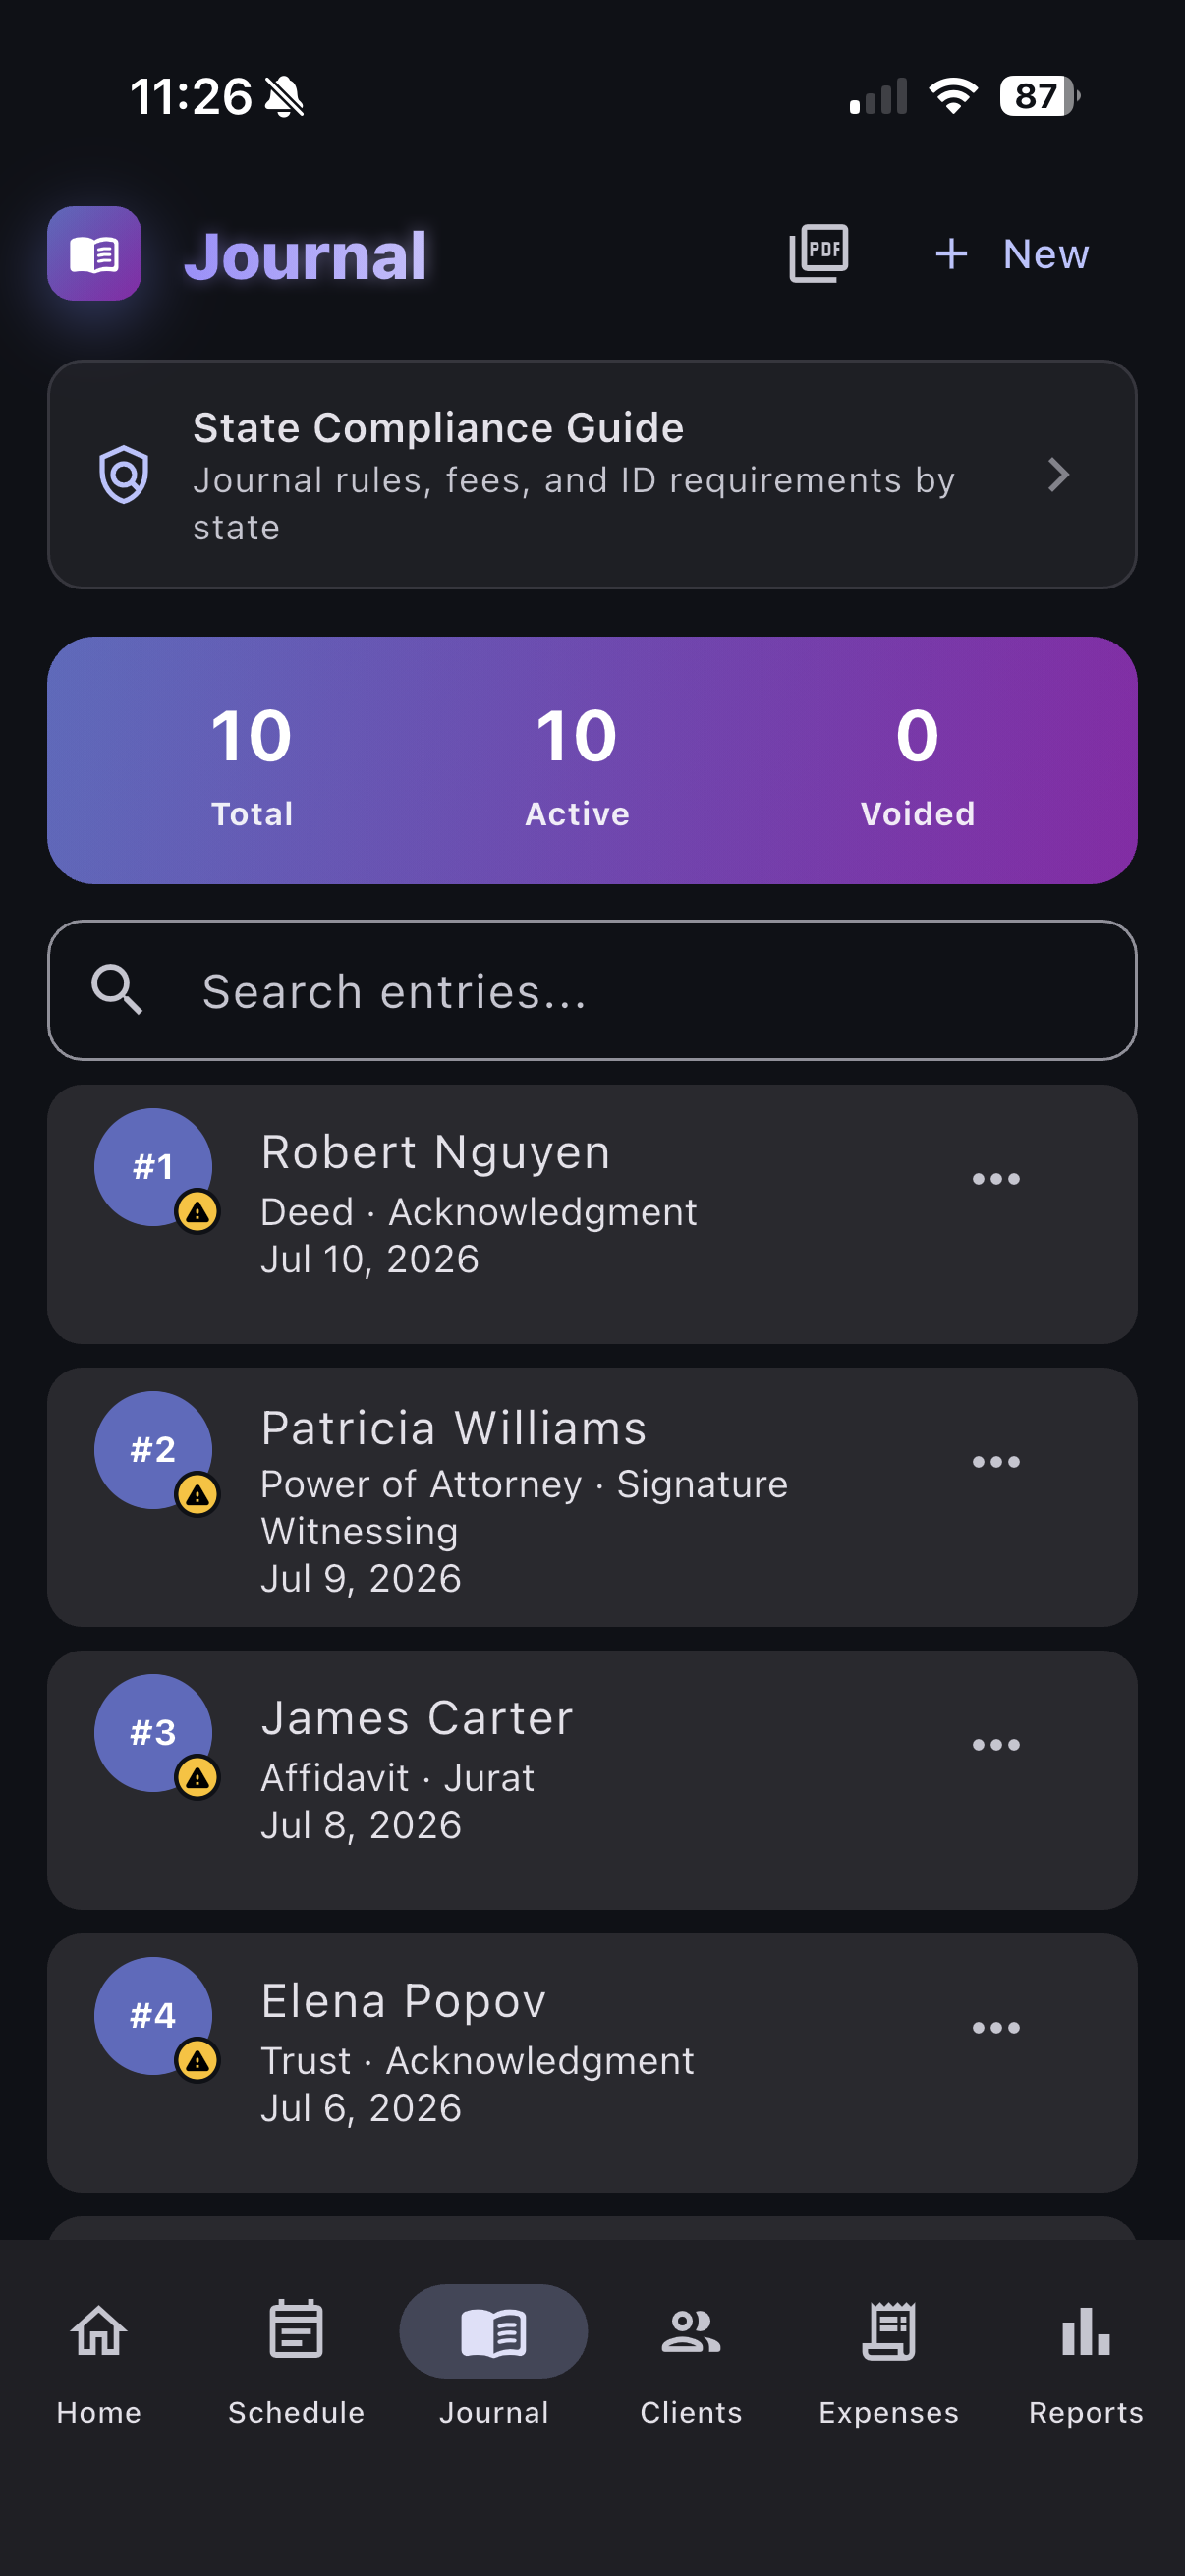Viewport: 1185px width, 2576px height.
Task: Tap the purple Journal book logo
Action: pos(94,253)
